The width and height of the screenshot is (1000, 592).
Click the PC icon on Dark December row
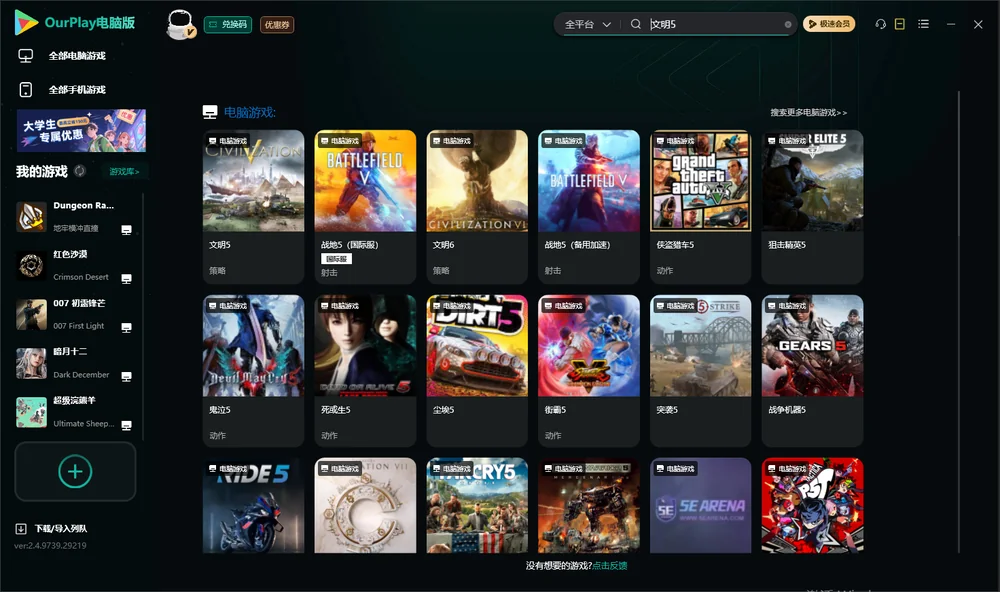click(x=126, y=376)
